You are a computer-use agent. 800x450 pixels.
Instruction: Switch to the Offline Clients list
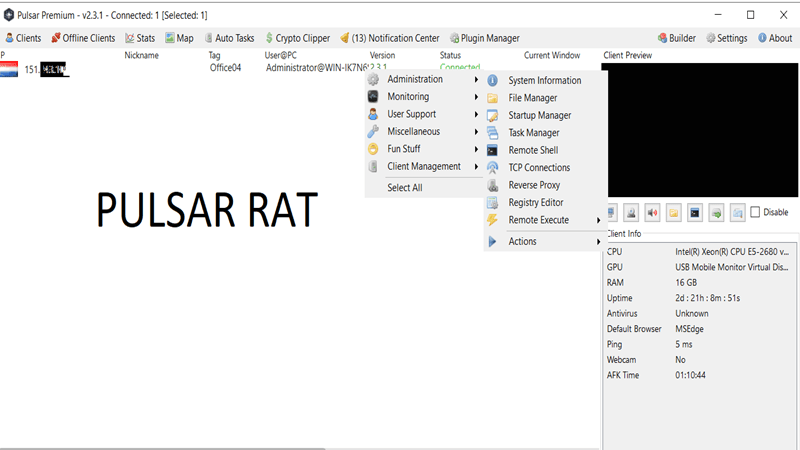(83, 38)
